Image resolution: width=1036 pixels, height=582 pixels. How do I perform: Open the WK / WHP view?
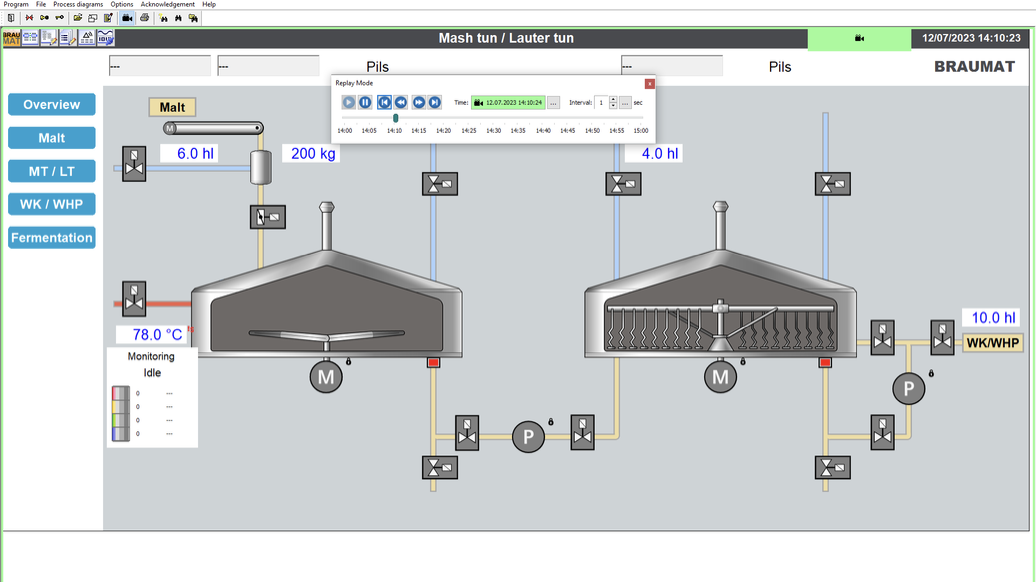(x=51, y=204)
